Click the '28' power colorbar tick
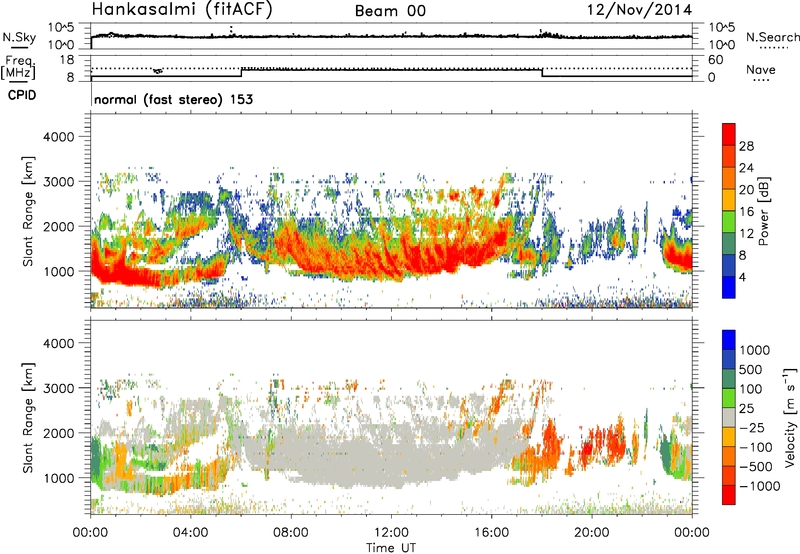Screen dimensions: 800x554 [746, 146]
